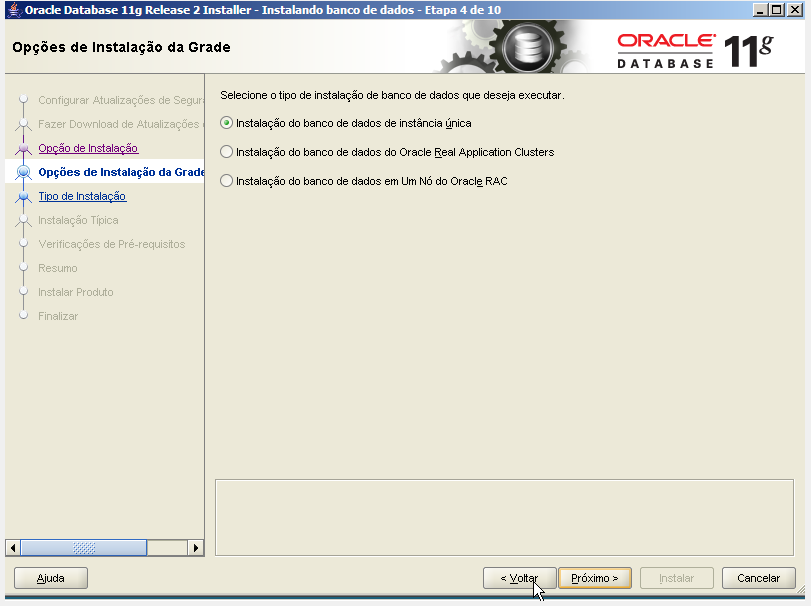This screenshot has height=606, width=811.
Task: Click the empty message area box
Action: tap(504, 518)
